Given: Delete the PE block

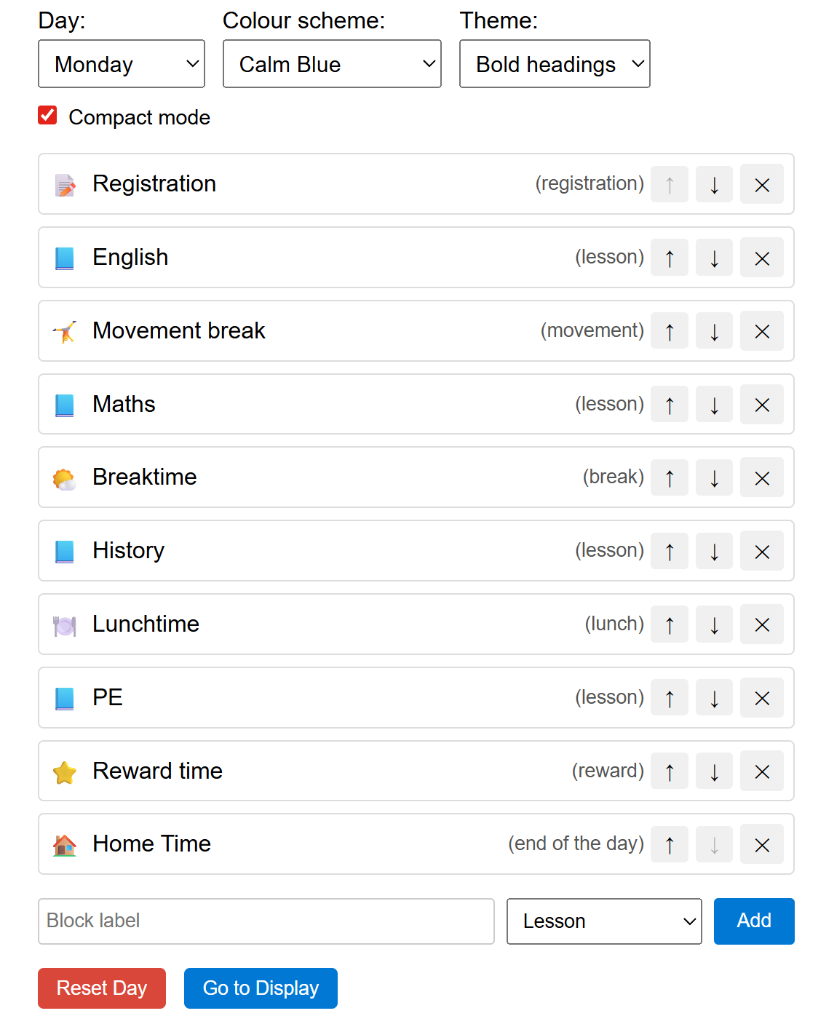Looking at the screenshot, I should (761, 697).
